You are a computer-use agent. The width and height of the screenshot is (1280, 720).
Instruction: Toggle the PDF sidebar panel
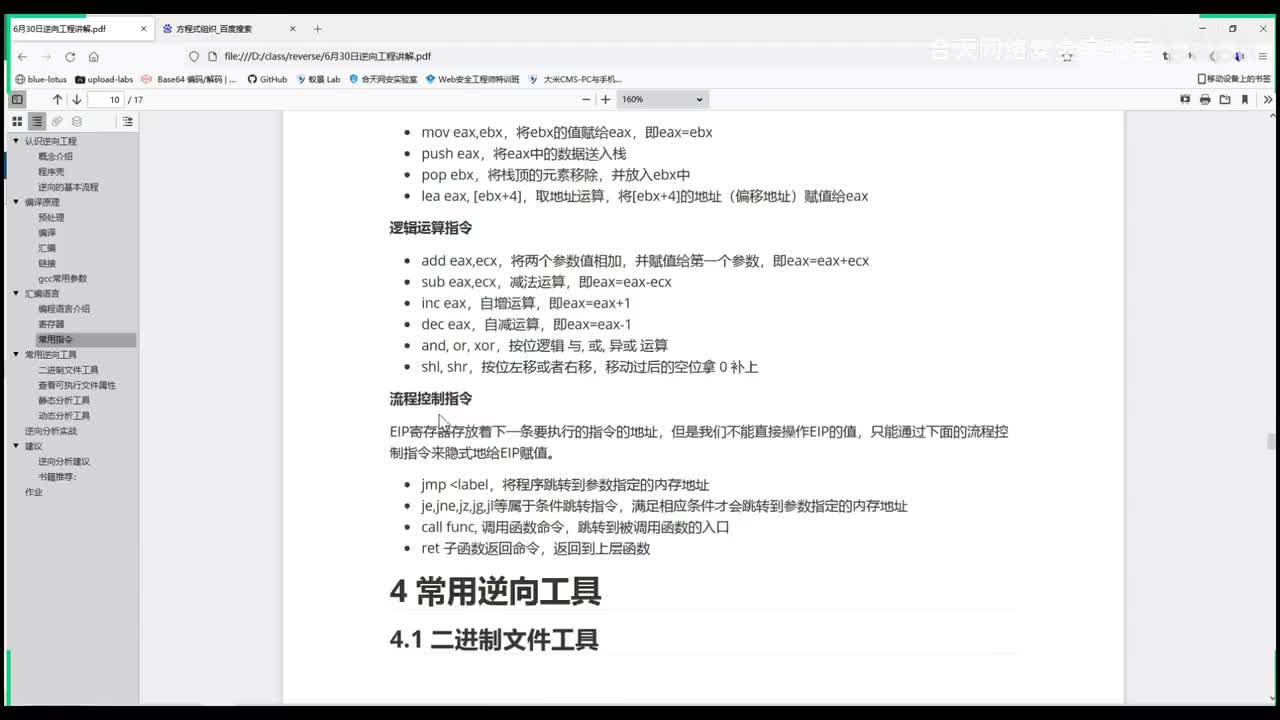pos(17,100)
